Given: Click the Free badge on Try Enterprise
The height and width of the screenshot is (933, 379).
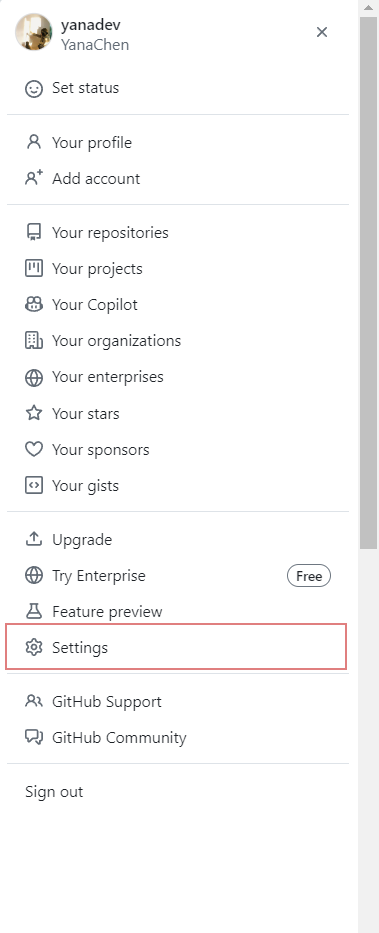Looking at the screenshot, I should [x=309, y=575].
